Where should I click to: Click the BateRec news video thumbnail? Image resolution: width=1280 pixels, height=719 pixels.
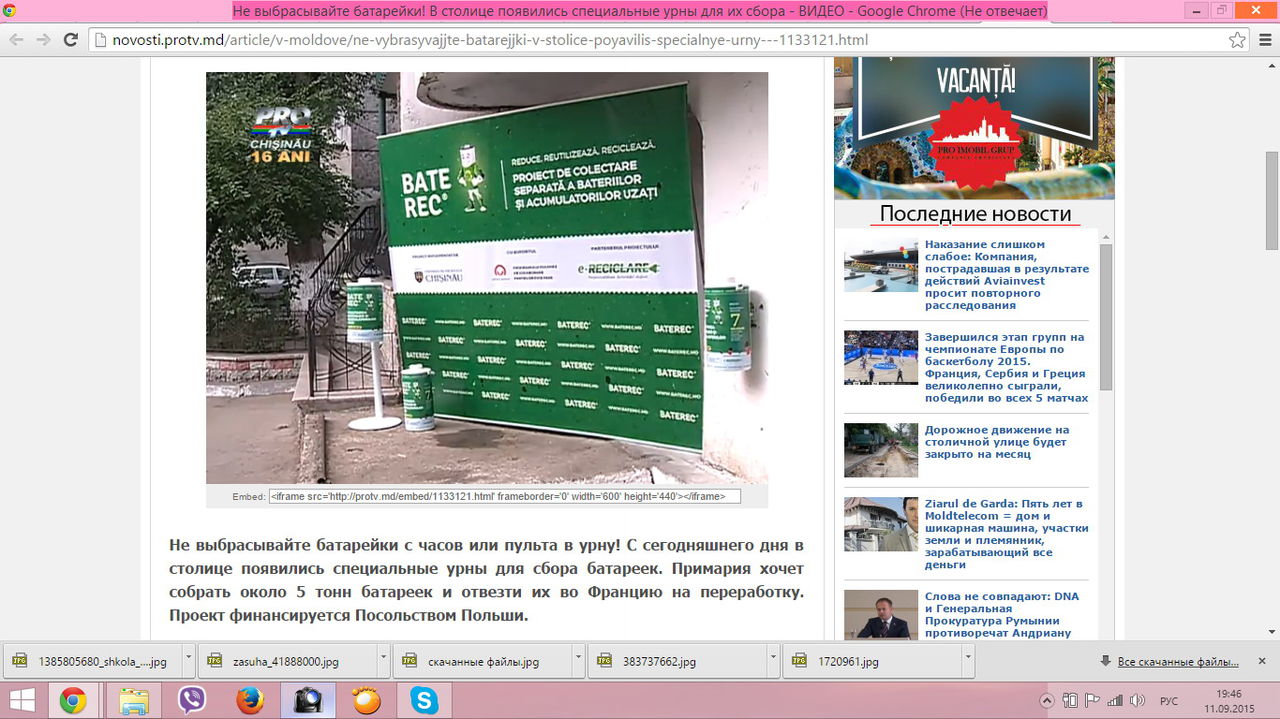[x=487, y=278]
